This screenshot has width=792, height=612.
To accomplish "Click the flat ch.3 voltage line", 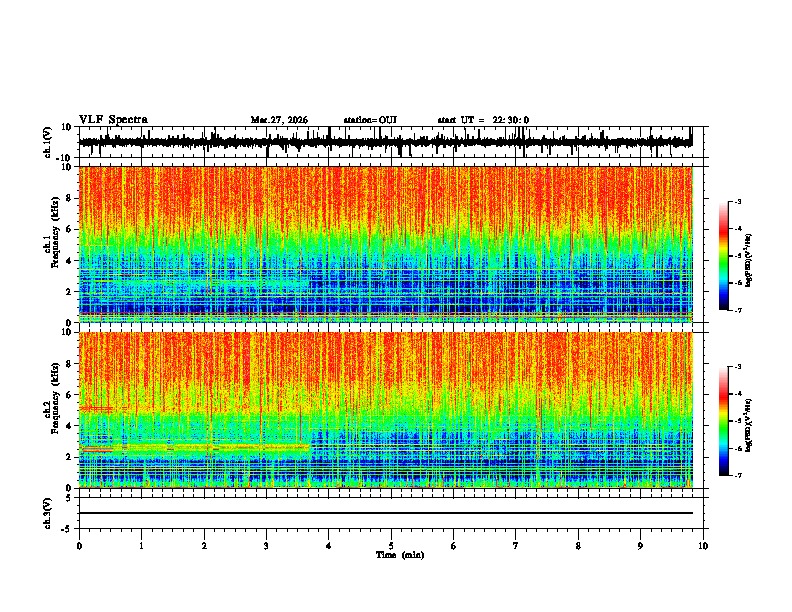I will pos(385,513).
